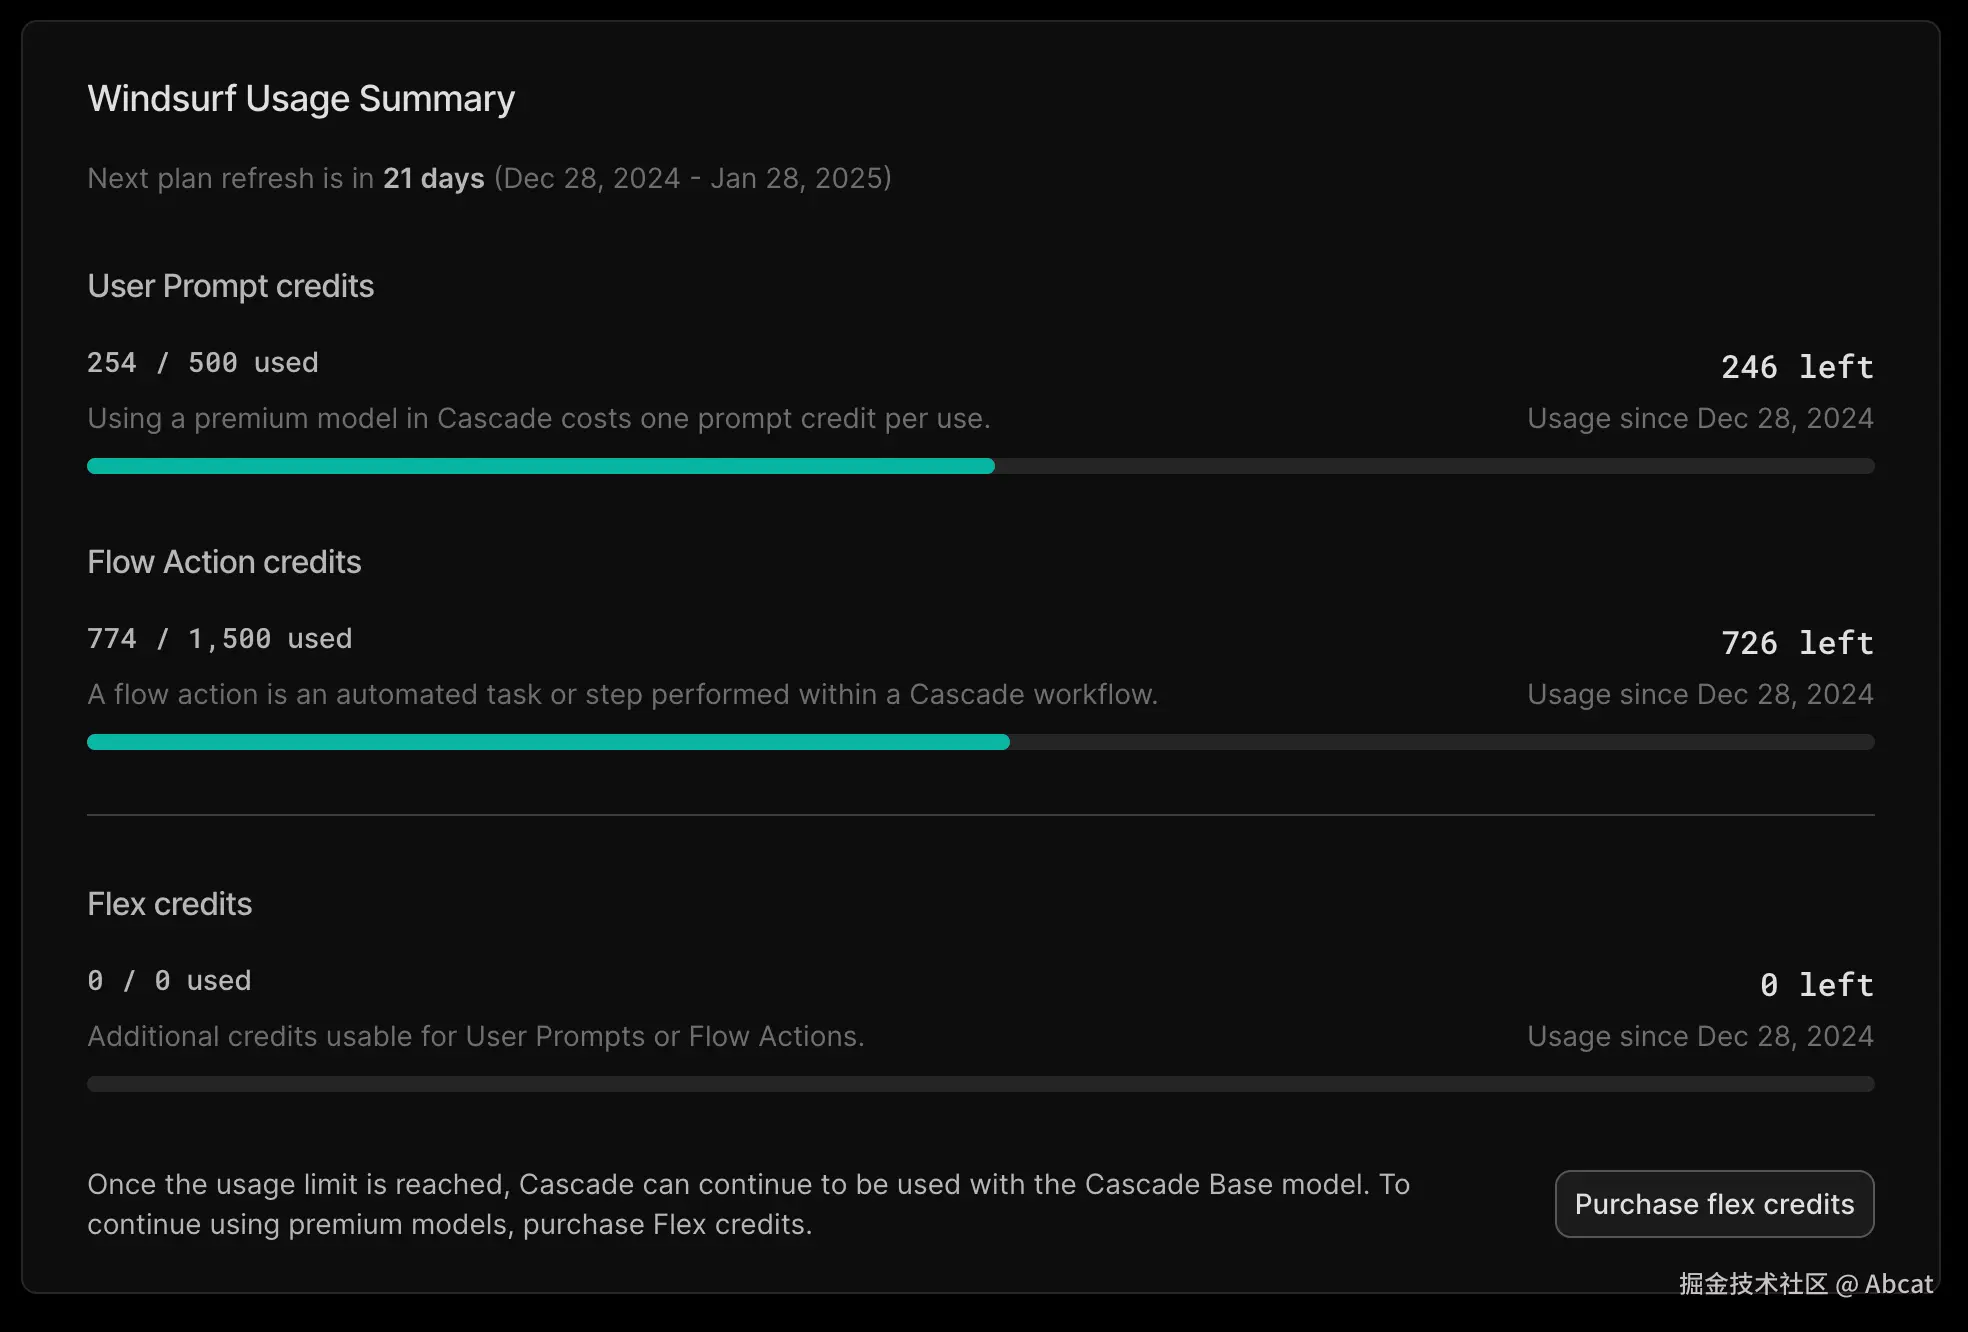Image resolution: width=1968 pixels, height=1332 pixels.
Task: Click the Purchase flex credits button
Action: (x=1714, y=1204)
